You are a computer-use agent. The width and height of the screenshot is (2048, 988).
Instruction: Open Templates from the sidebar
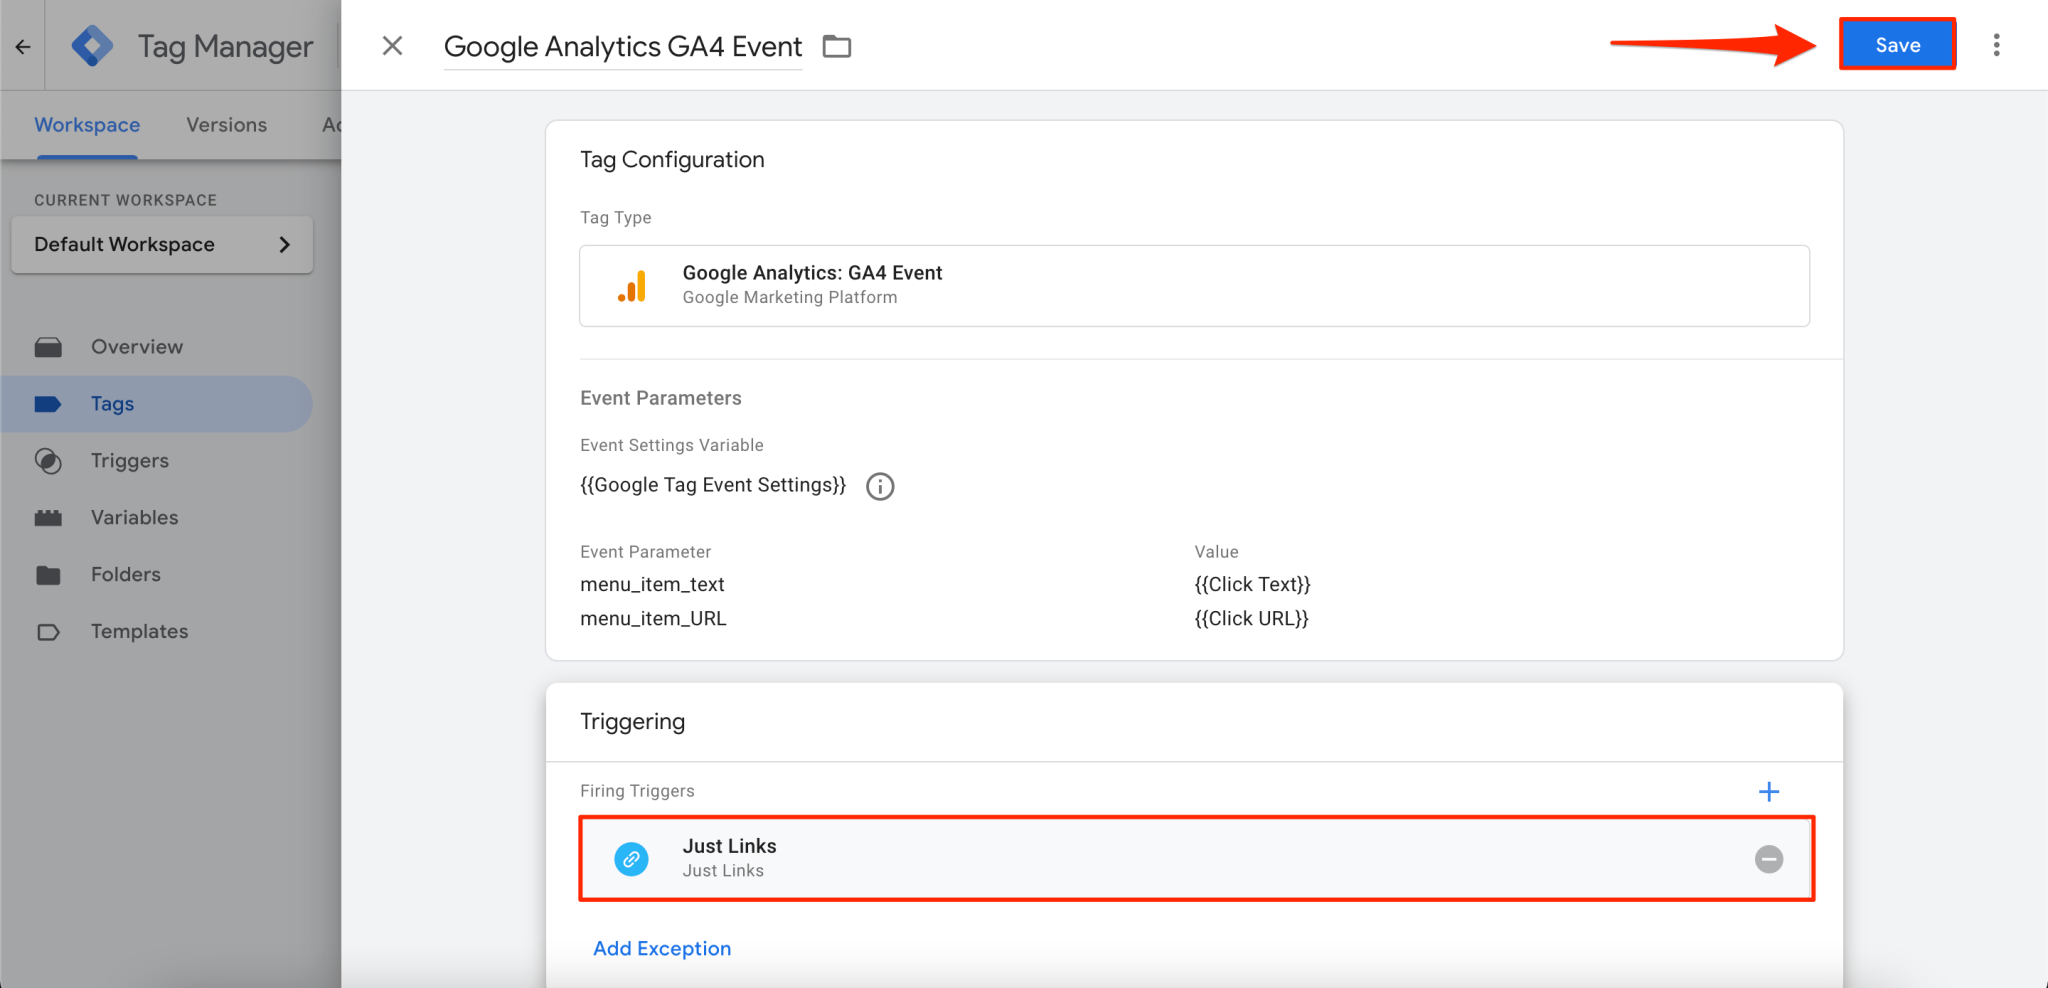coord(139,631)
